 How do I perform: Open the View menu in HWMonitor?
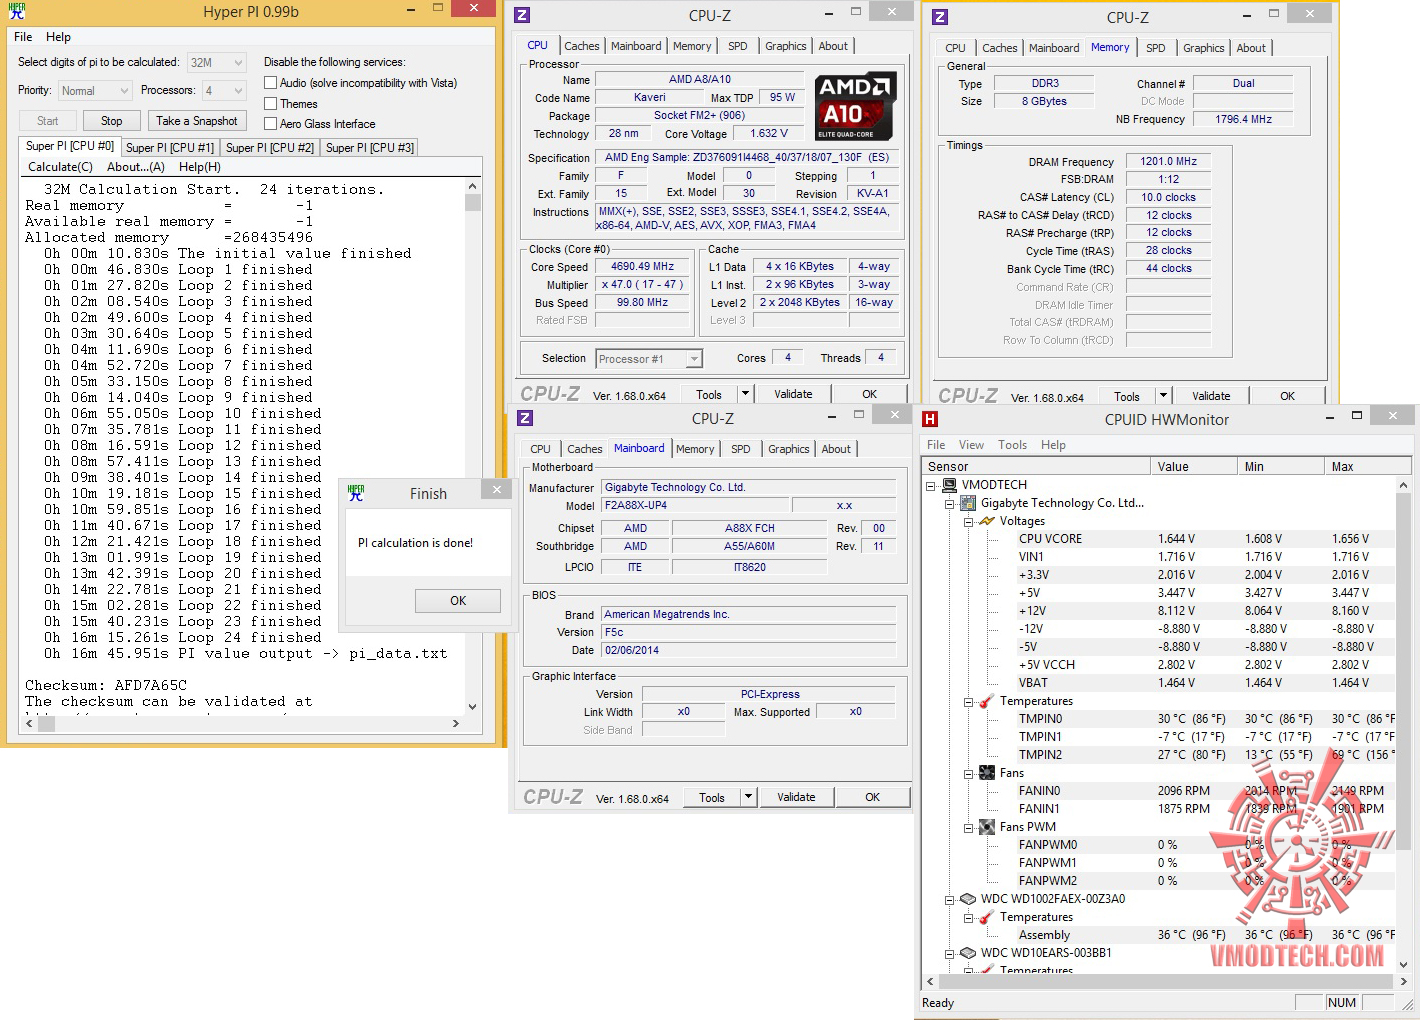pyautogui.click(x=971, y=445)
